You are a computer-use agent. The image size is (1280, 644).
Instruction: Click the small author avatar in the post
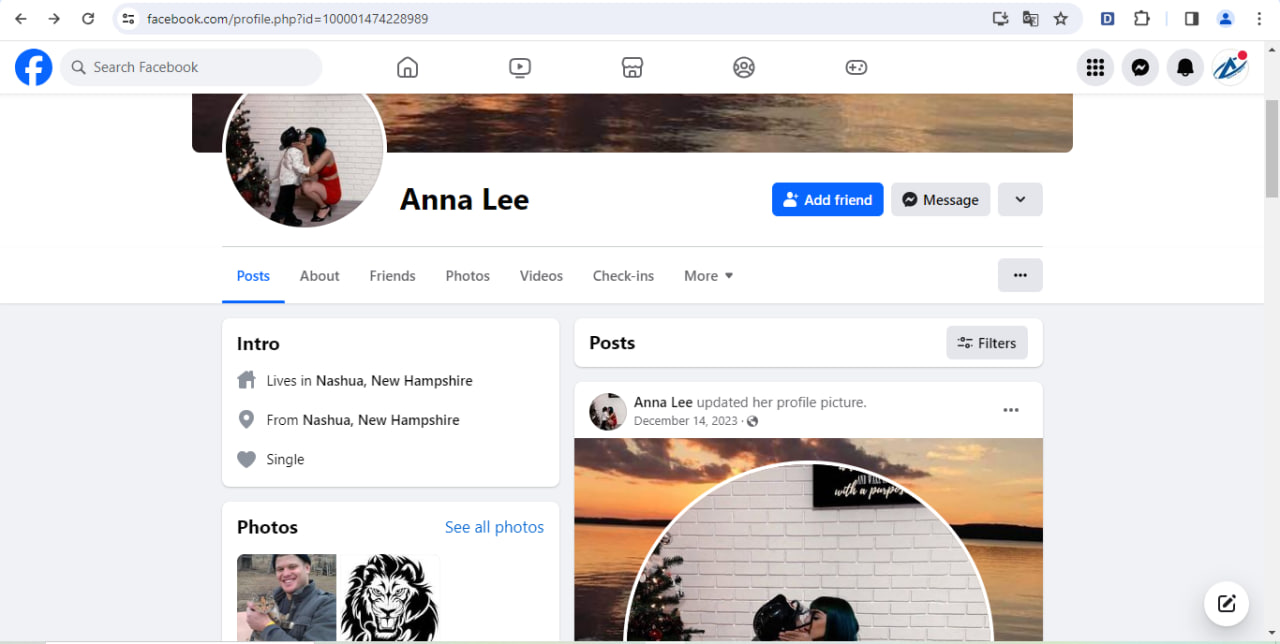pos(608,411)
